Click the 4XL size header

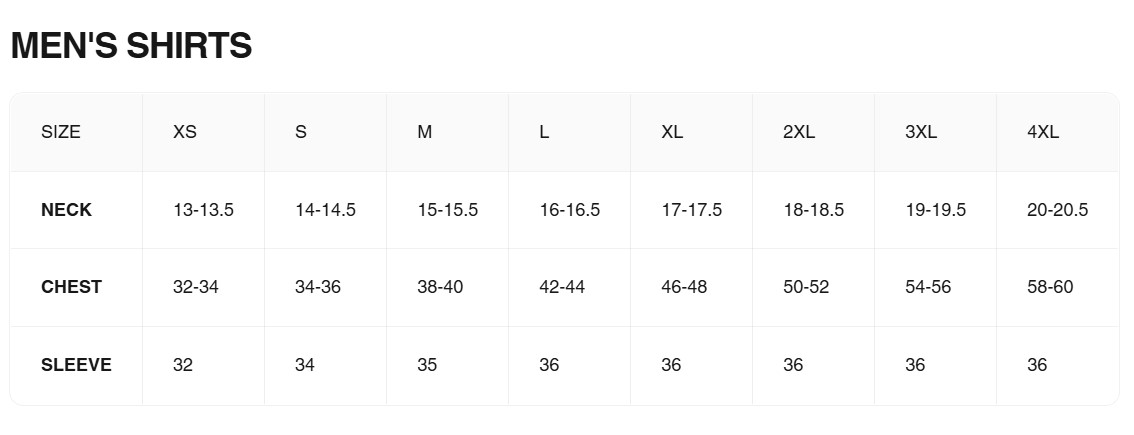1043,132
